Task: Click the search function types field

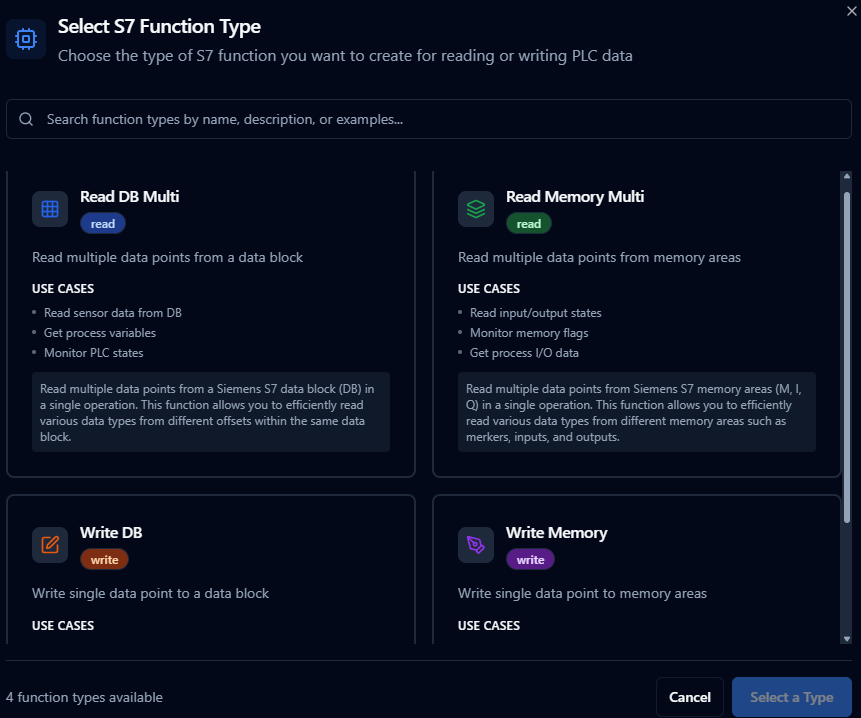Action: click(x=430, y=119)
